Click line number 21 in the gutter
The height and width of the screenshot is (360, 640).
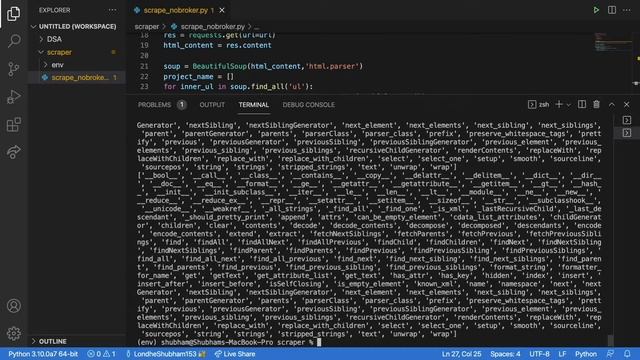pos(144,66)
